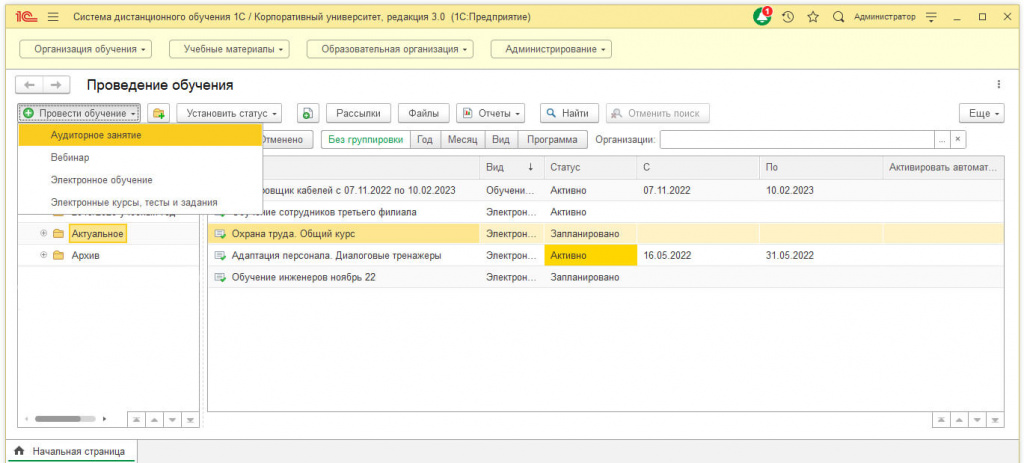Jump to first item in tree panel

coord(138,419)
